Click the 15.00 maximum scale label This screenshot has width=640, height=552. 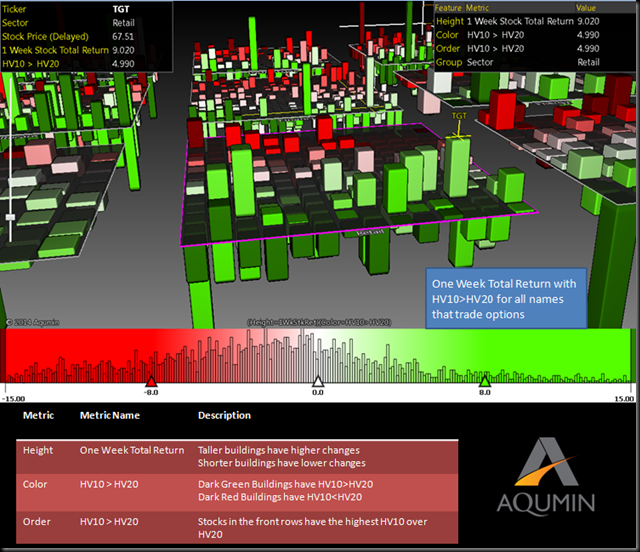(624, 399)
